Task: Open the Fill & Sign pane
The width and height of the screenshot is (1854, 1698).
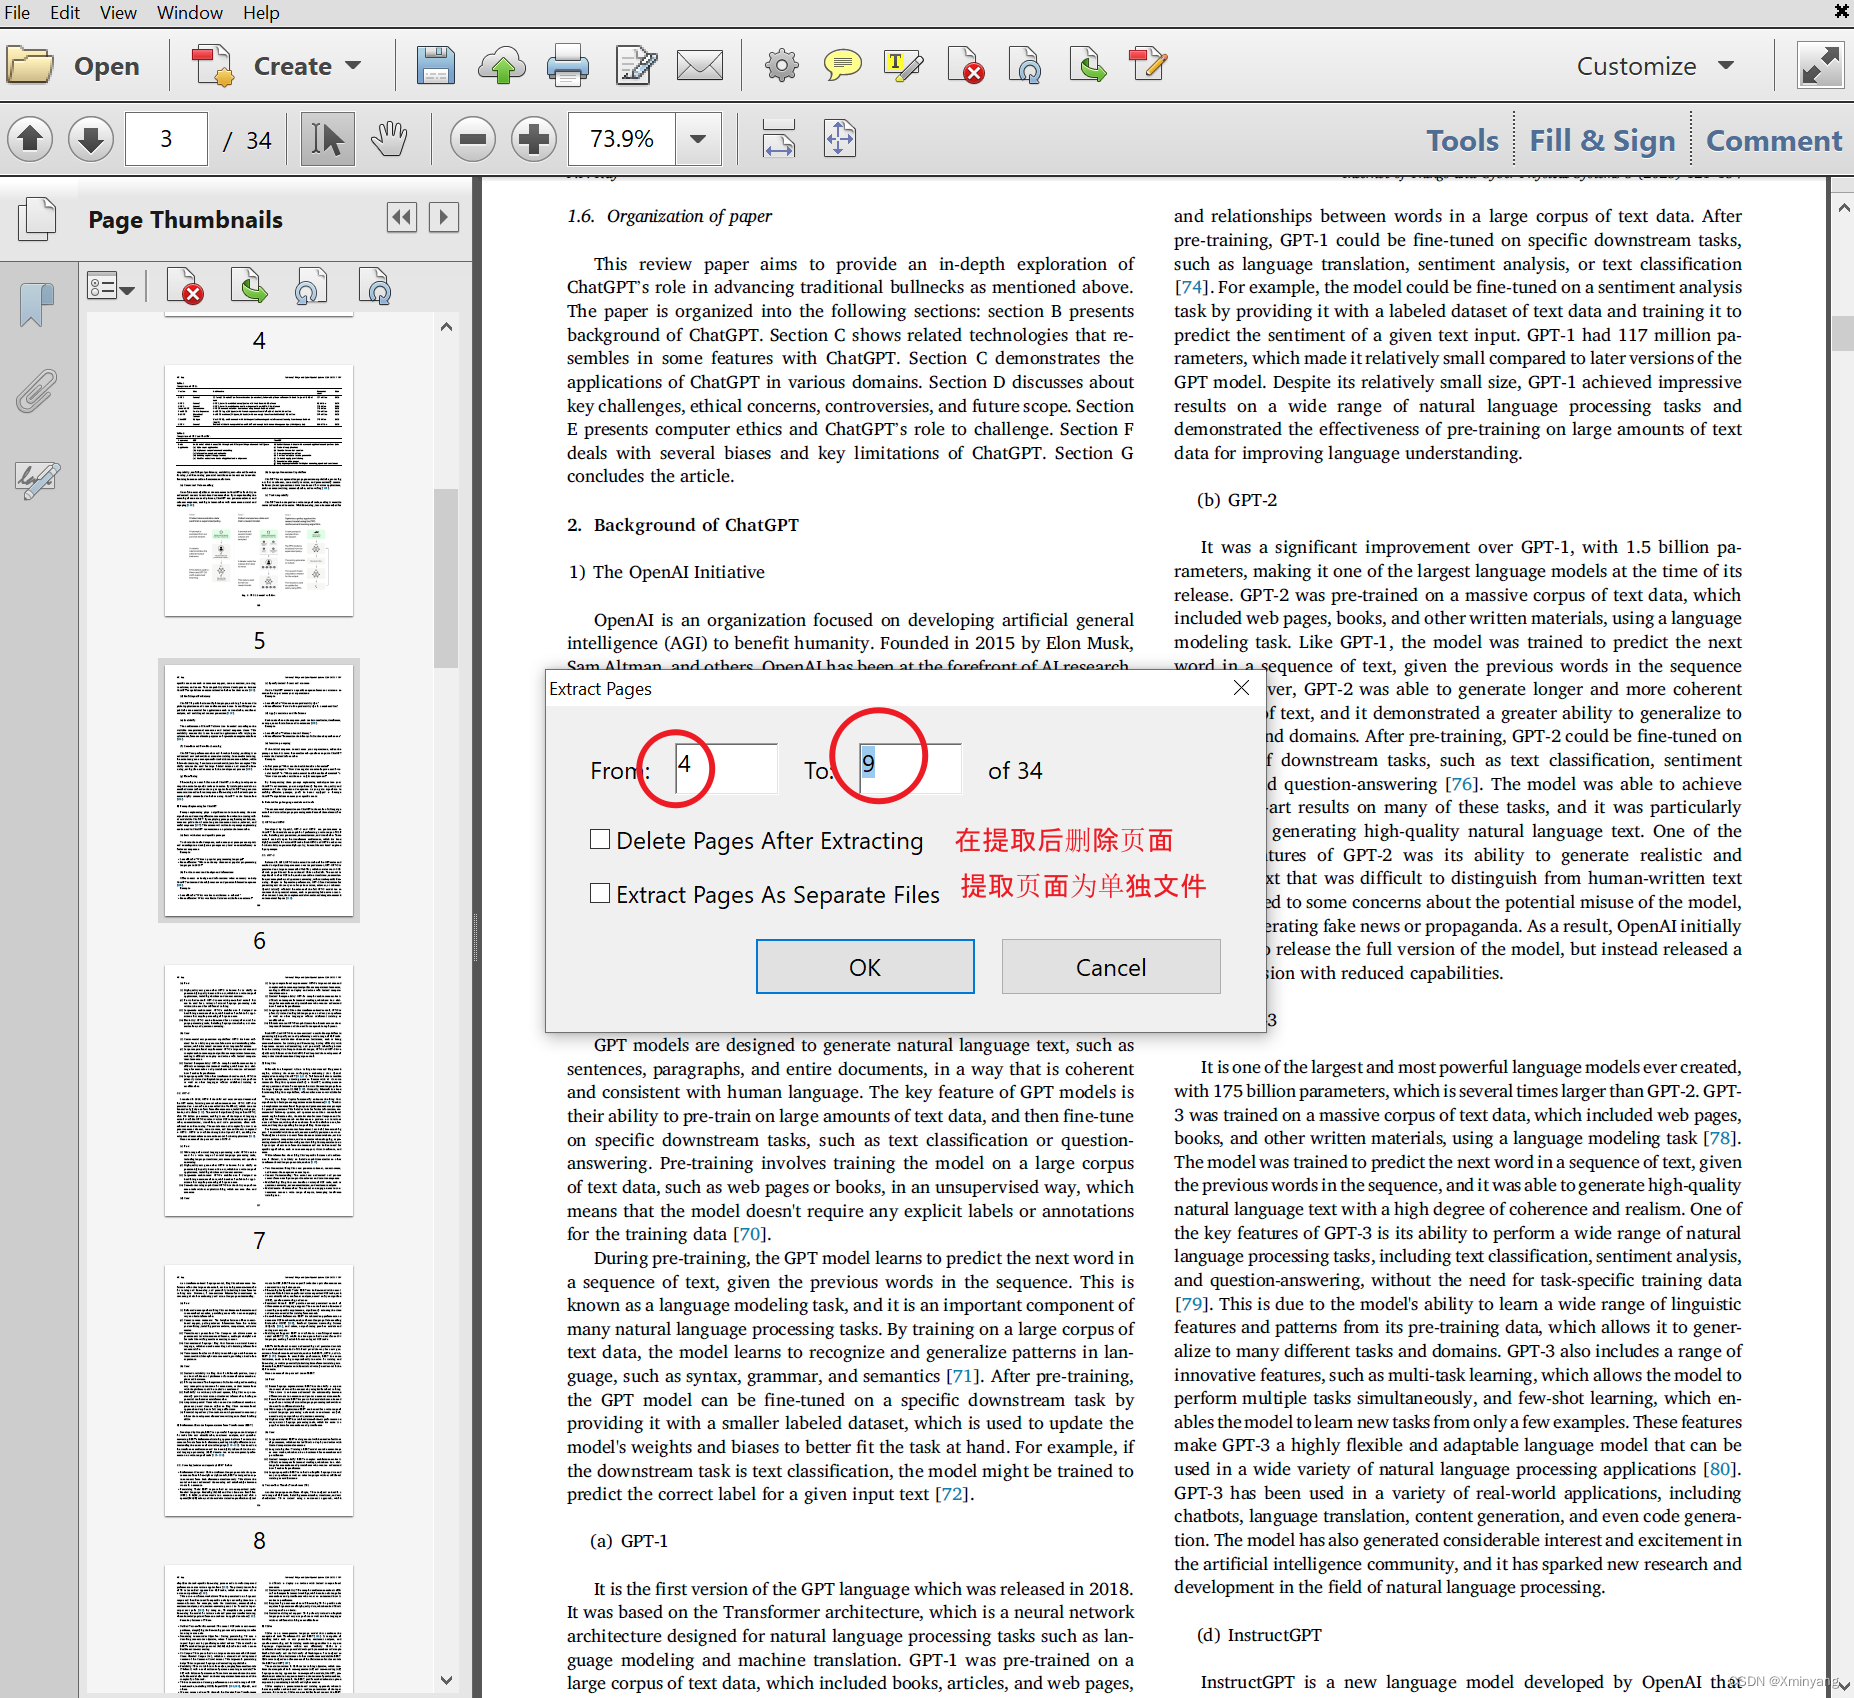Action: [1602, 140]
